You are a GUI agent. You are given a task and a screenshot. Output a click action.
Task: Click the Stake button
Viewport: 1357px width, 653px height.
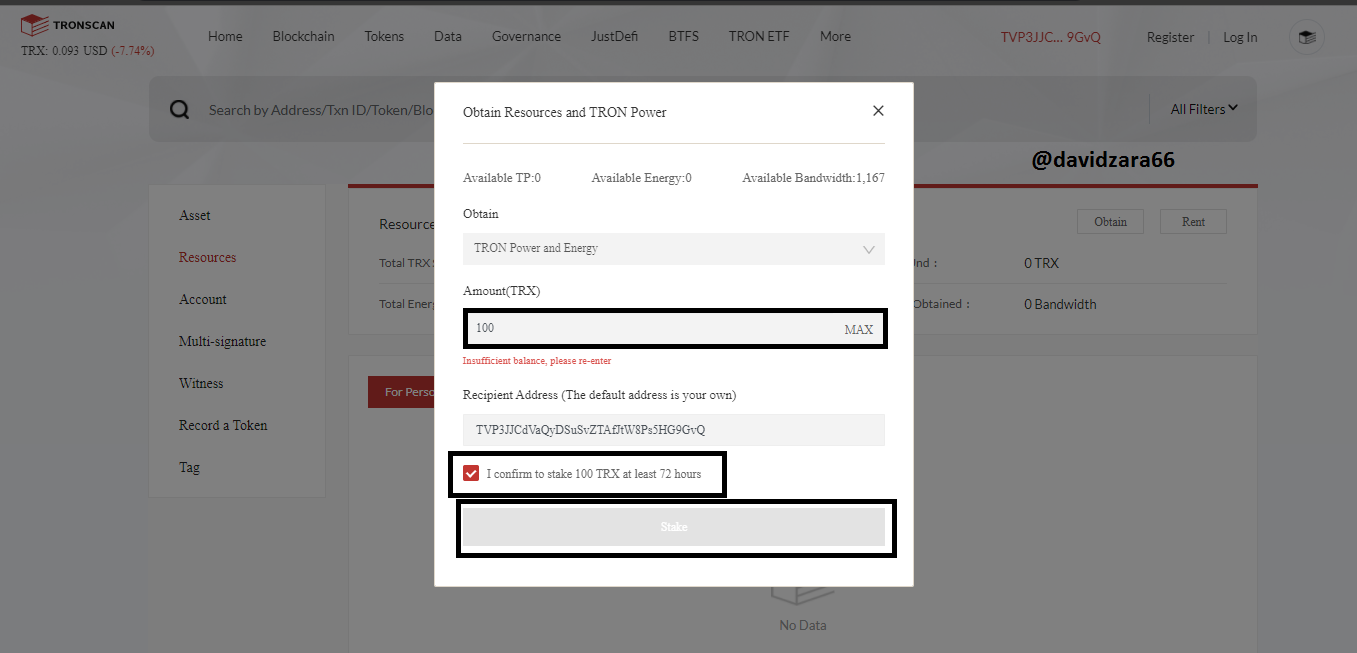(x=674, y=527)
